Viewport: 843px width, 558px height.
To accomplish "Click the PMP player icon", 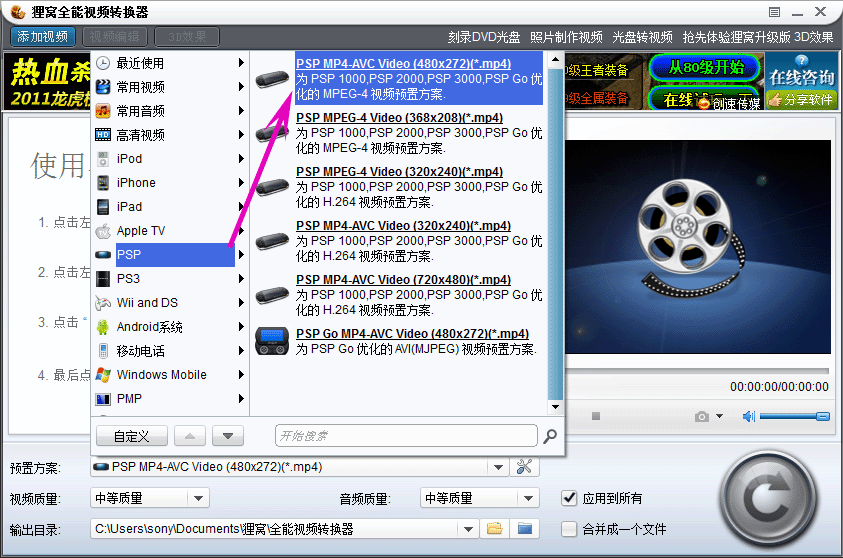I will 103,399.
